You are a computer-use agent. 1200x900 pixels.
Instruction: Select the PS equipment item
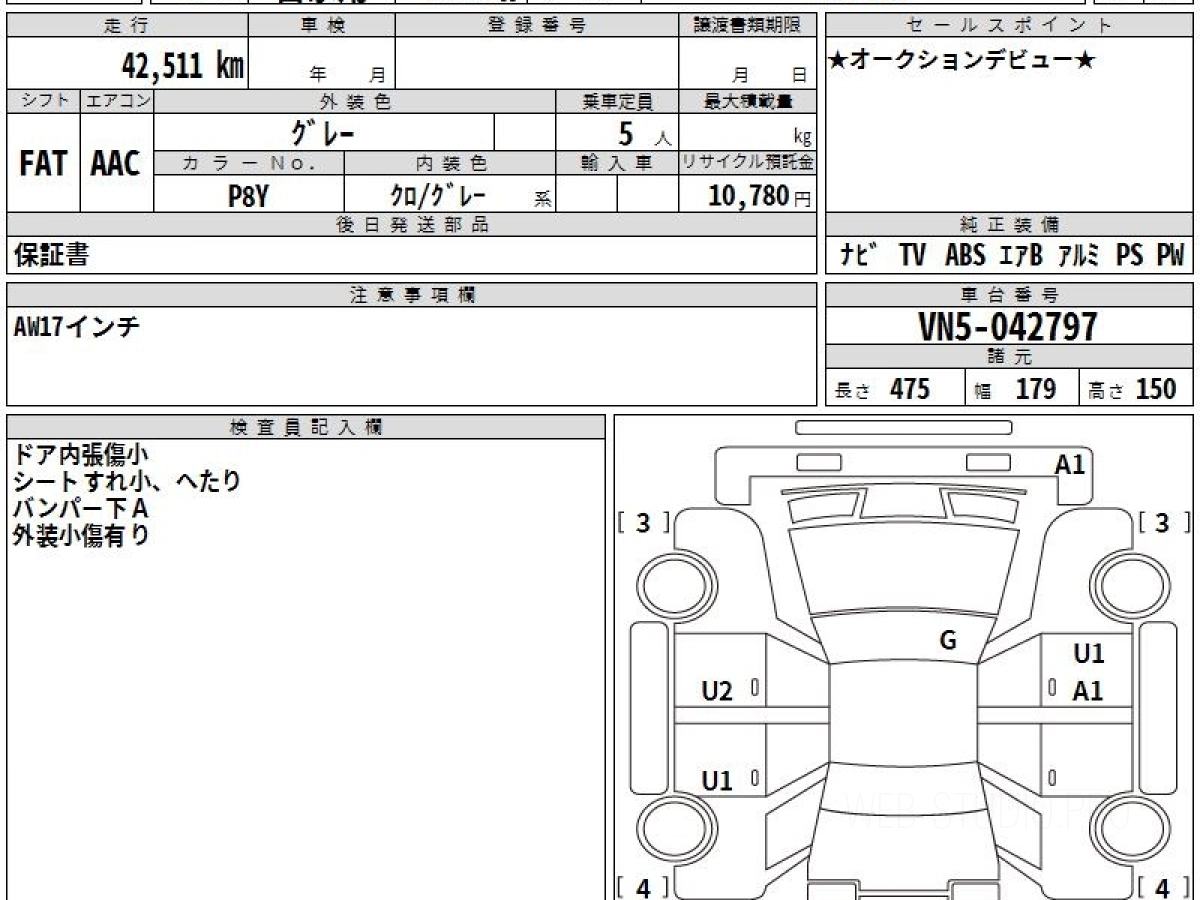click(x=1129, y=256)
